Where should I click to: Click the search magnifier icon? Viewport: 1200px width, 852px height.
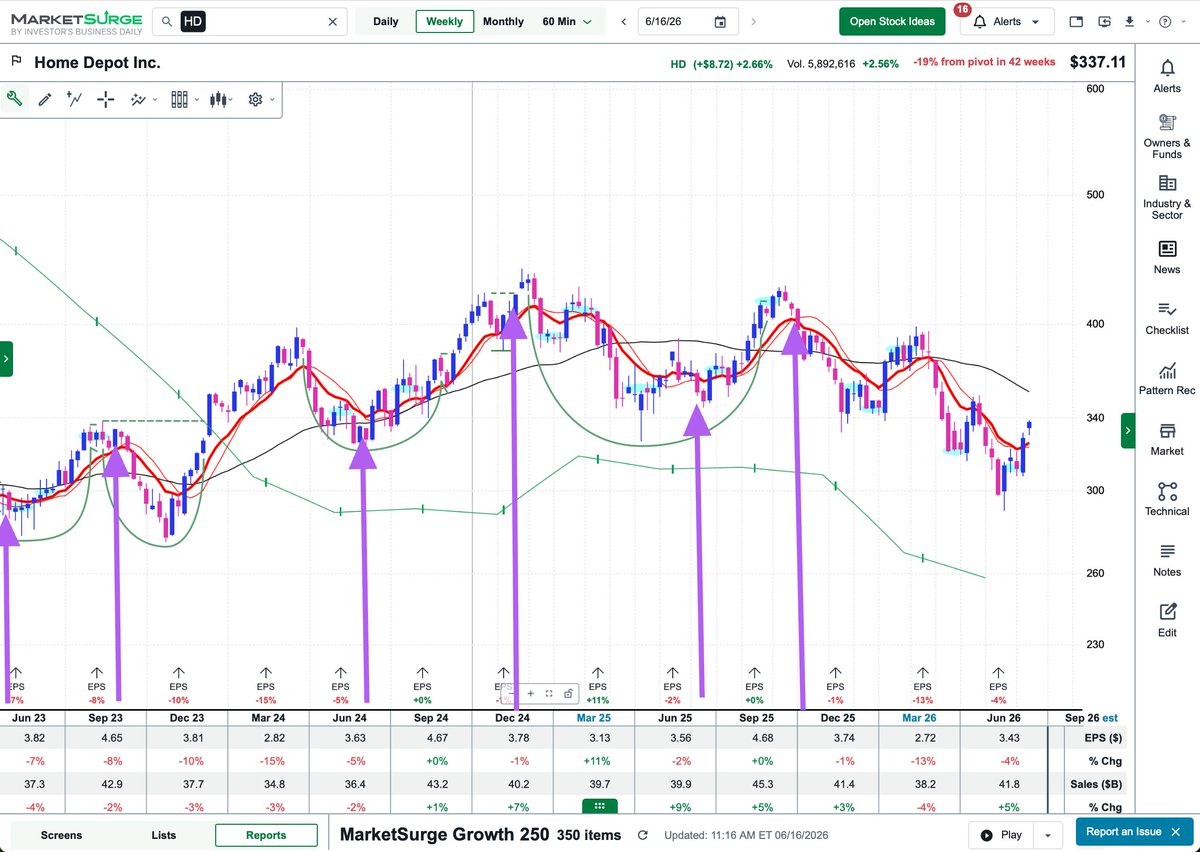(166, 22)
